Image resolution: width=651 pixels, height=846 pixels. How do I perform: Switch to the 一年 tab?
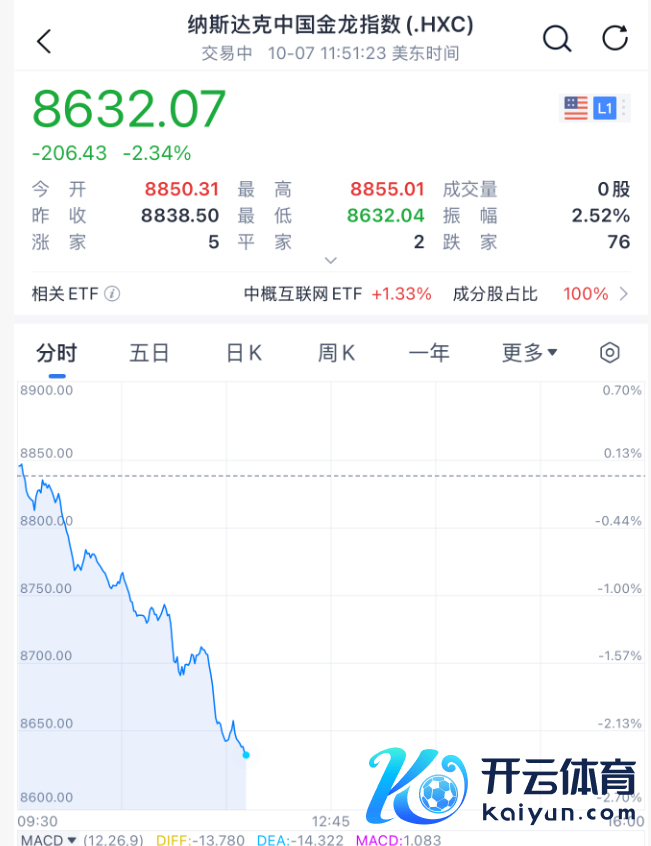(429, 352)
